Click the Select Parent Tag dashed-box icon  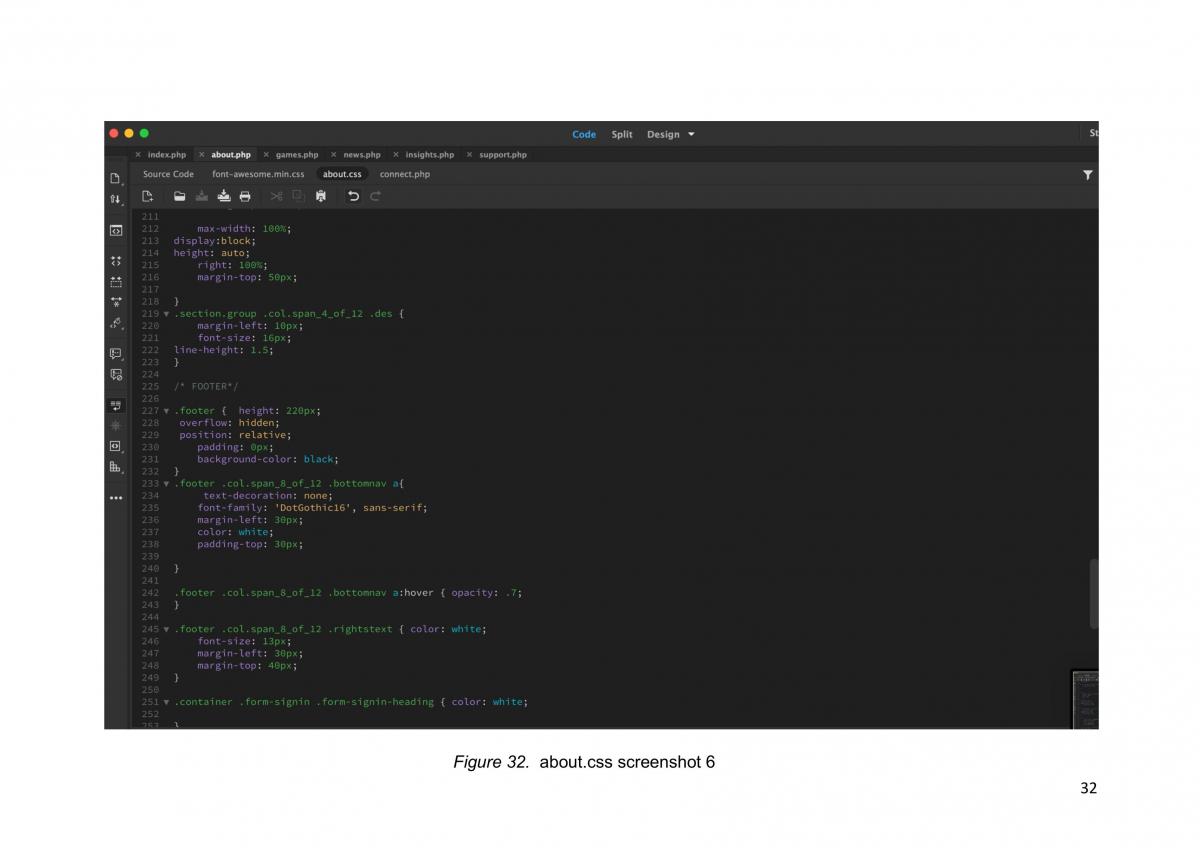(x=116, y=282)
